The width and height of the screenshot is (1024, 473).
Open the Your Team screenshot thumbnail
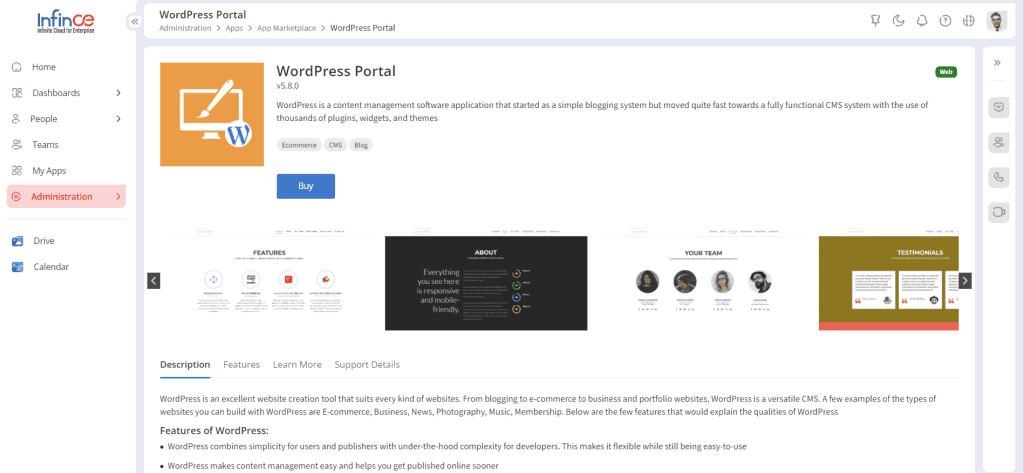coord(703,280)
